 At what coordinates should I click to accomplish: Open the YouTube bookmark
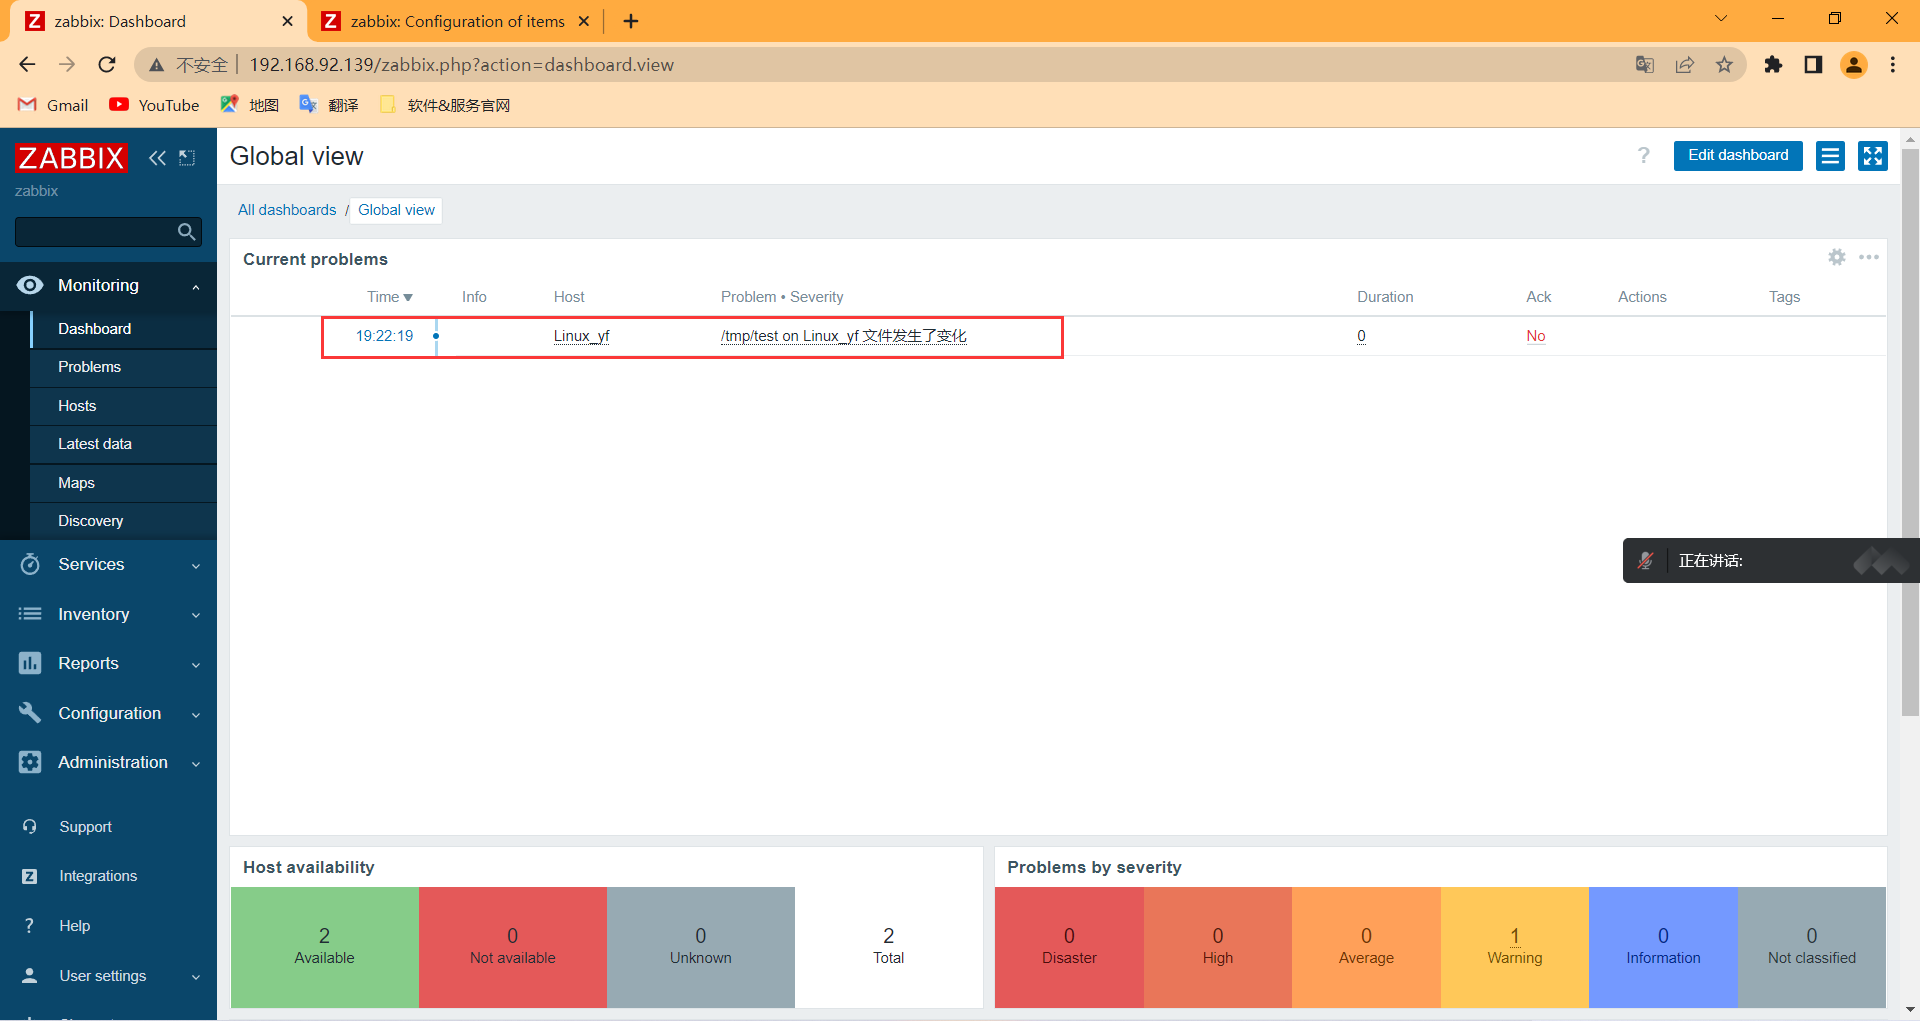[155, 105]
